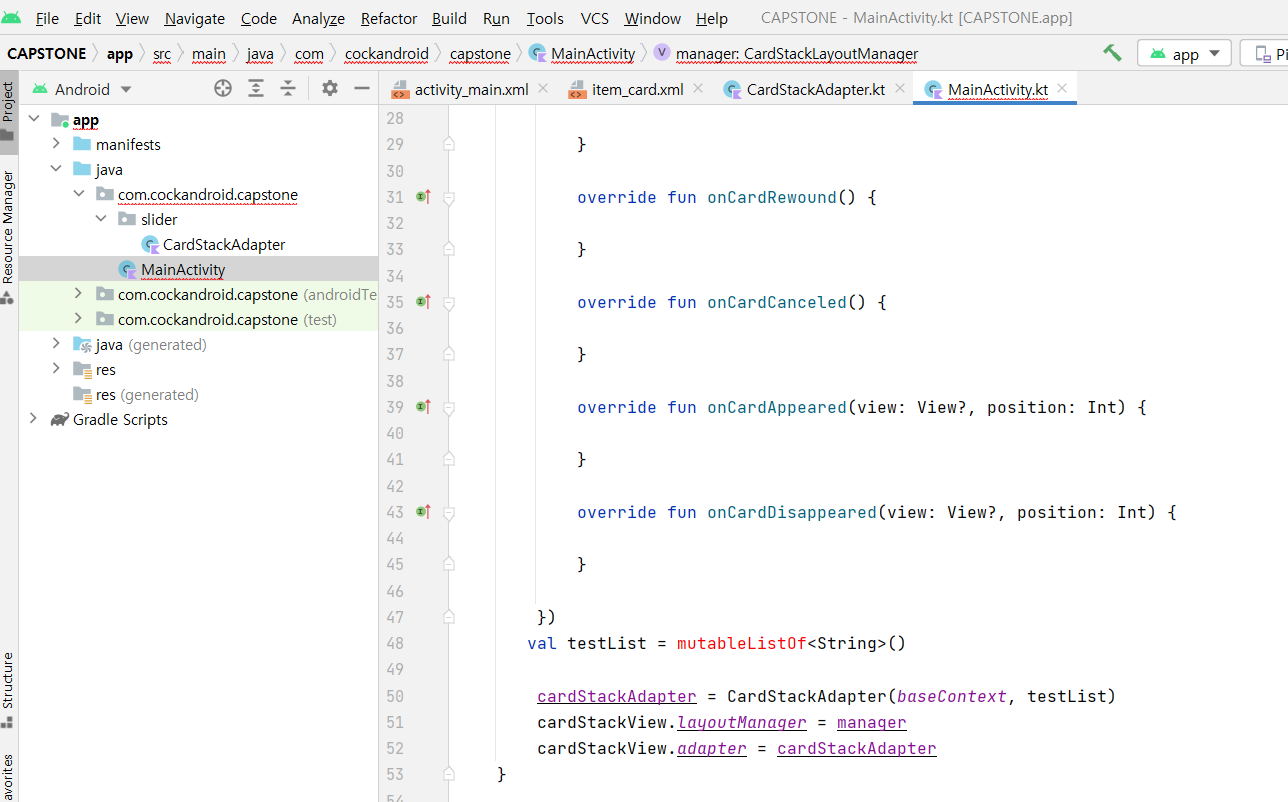The image size is (1288, 802).
Task: Open the app run configuration dropdown
Action: (x=1185, y=54)
